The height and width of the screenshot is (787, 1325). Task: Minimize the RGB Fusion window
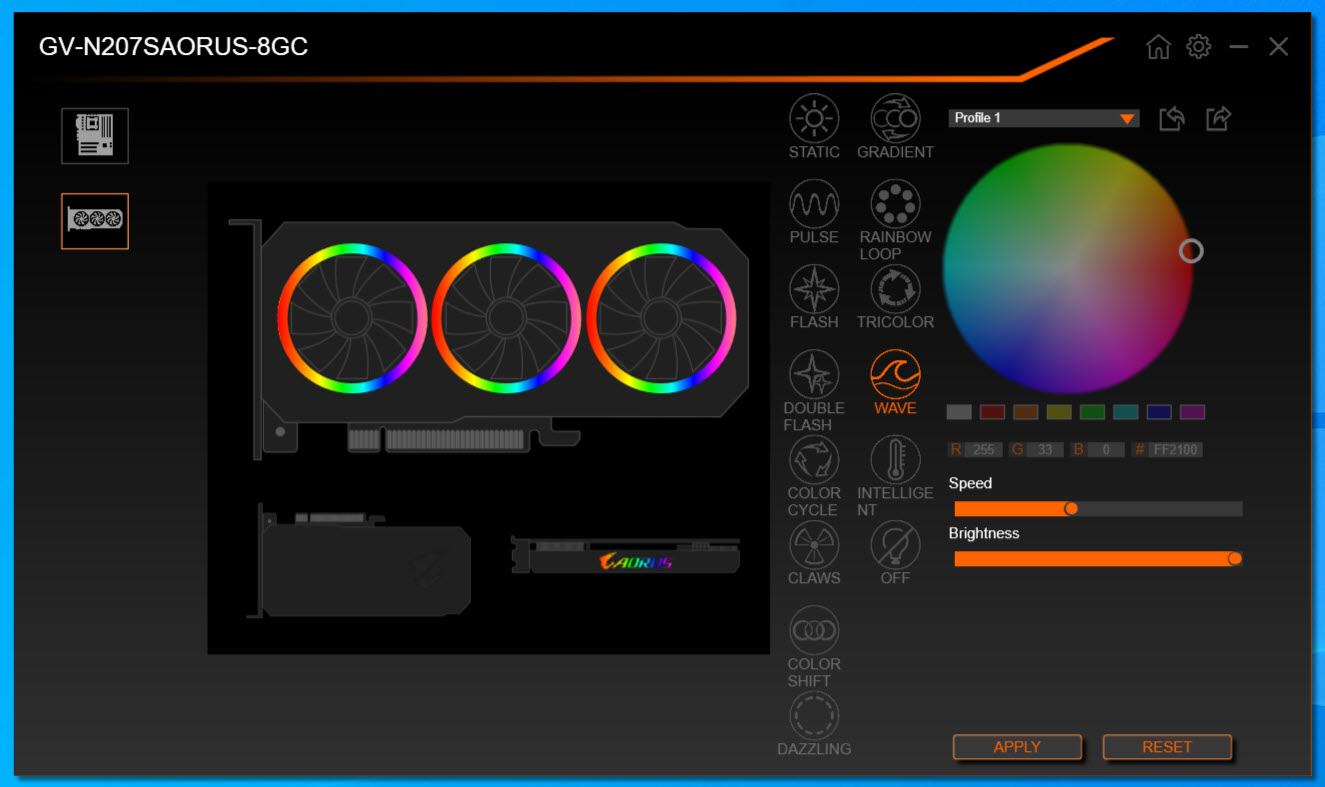pyautogui.click(x=1239, y=47)
